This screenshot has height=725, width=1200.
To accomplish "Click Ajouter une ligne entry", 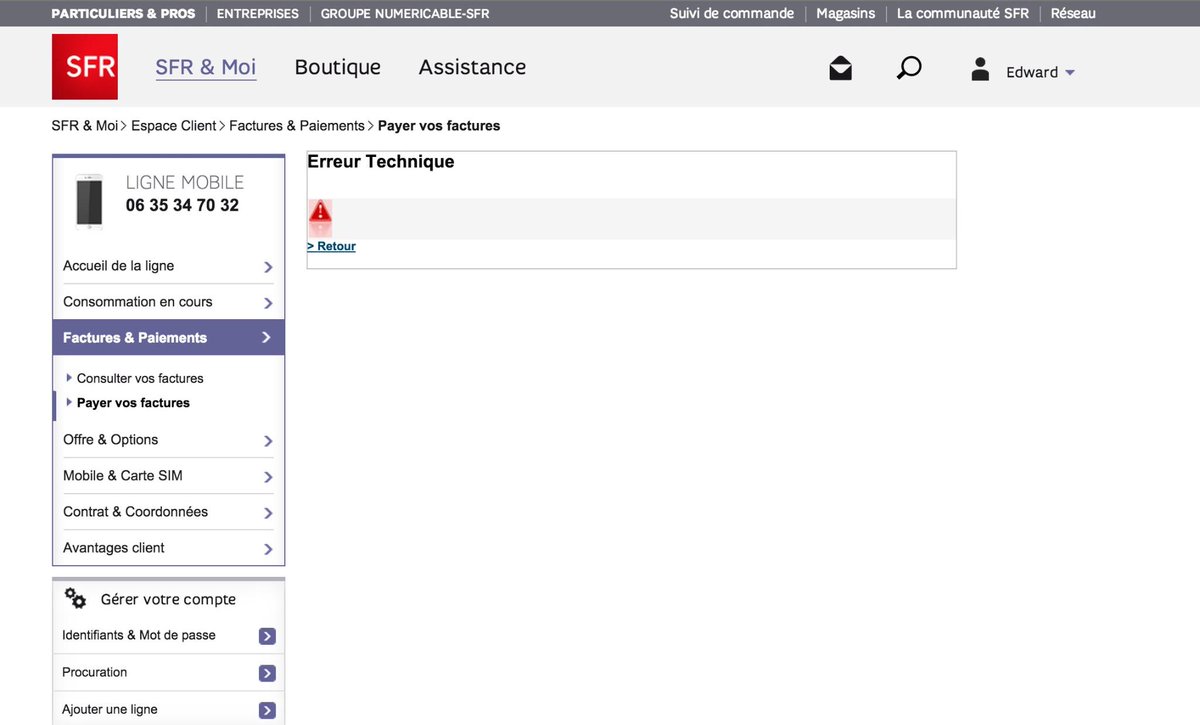I will 110,709.
